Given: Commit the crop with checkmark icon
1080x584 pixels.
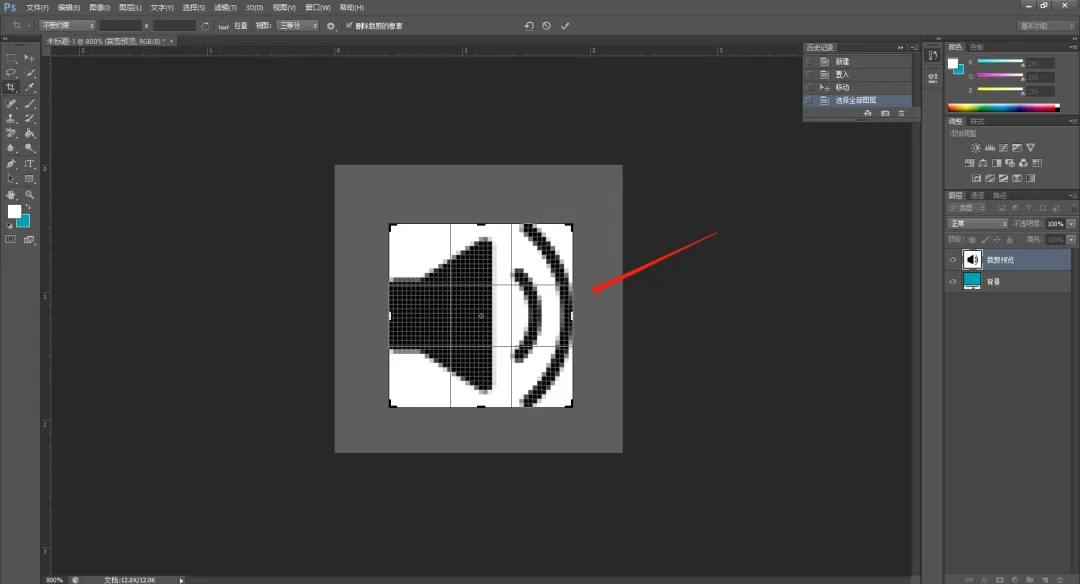Looking at the screenshot, I should click(565, 25).
